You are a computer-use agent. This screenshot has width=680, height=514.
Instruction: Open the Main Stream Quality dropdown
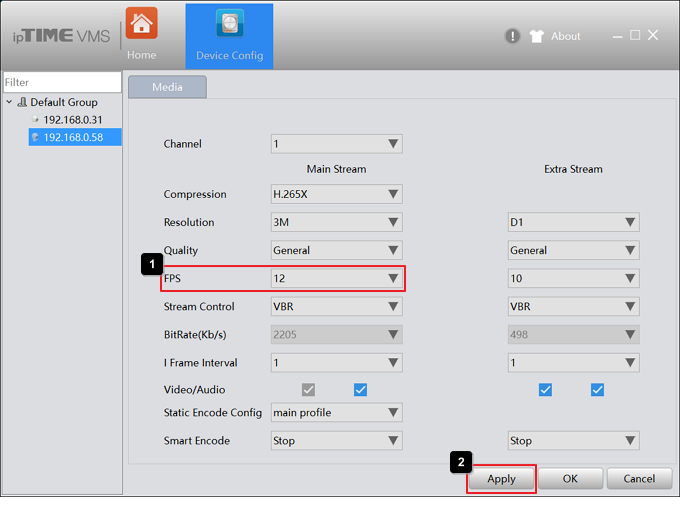(337, 250)
